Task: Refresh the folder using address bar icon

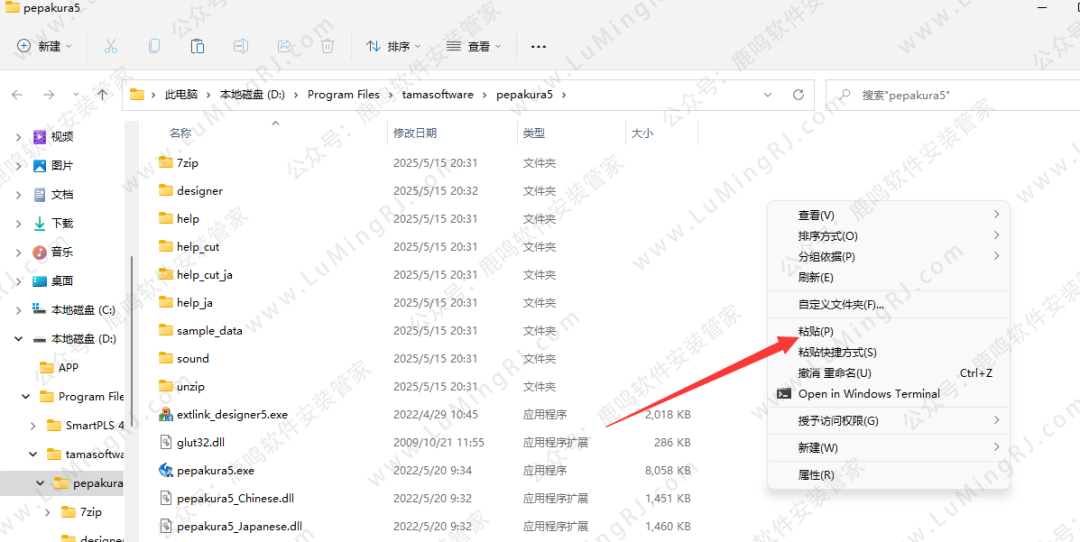Action: click(798, 95)
